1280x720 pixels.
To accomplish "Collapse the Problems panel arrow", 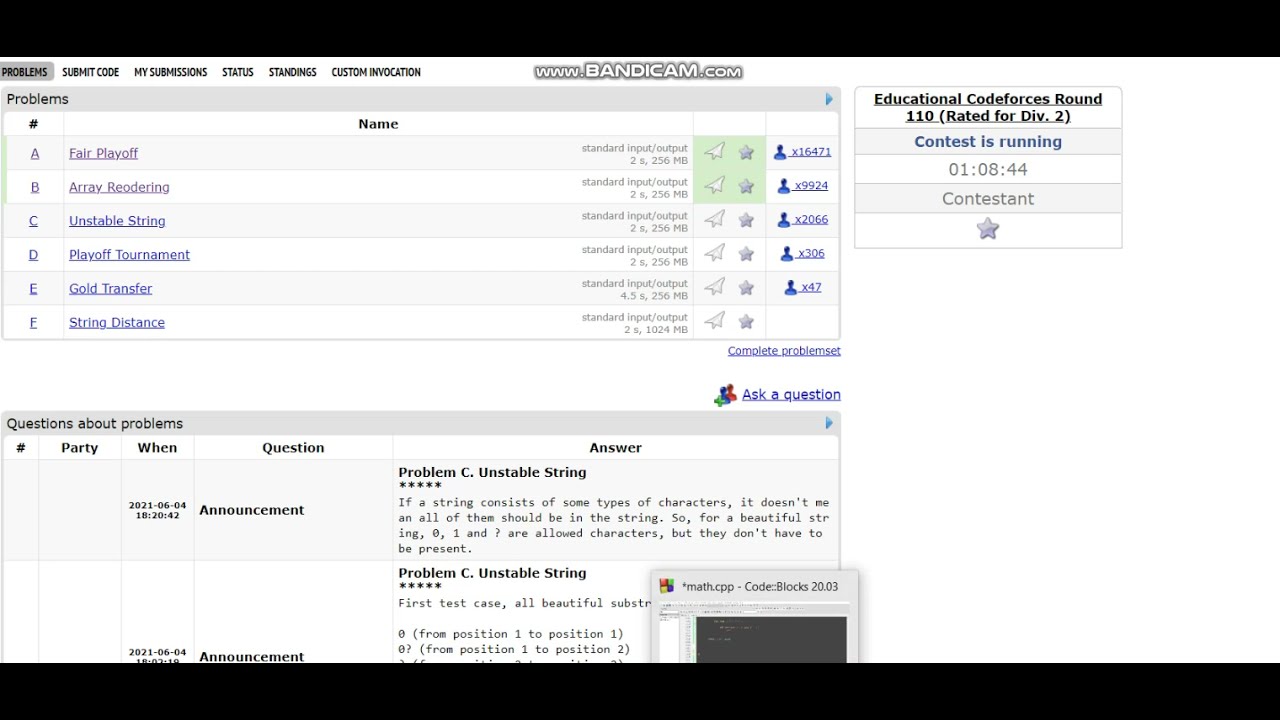I will 829,99.
